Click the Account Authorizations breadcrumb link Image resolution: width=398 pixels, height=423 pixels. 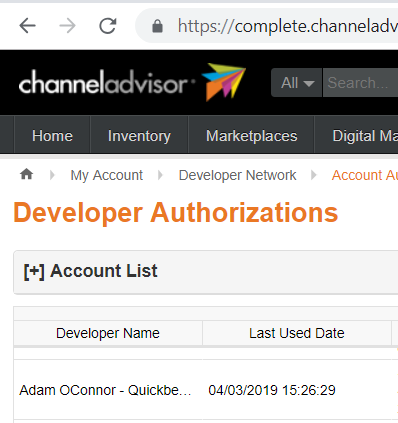click(x=365, y=175)
